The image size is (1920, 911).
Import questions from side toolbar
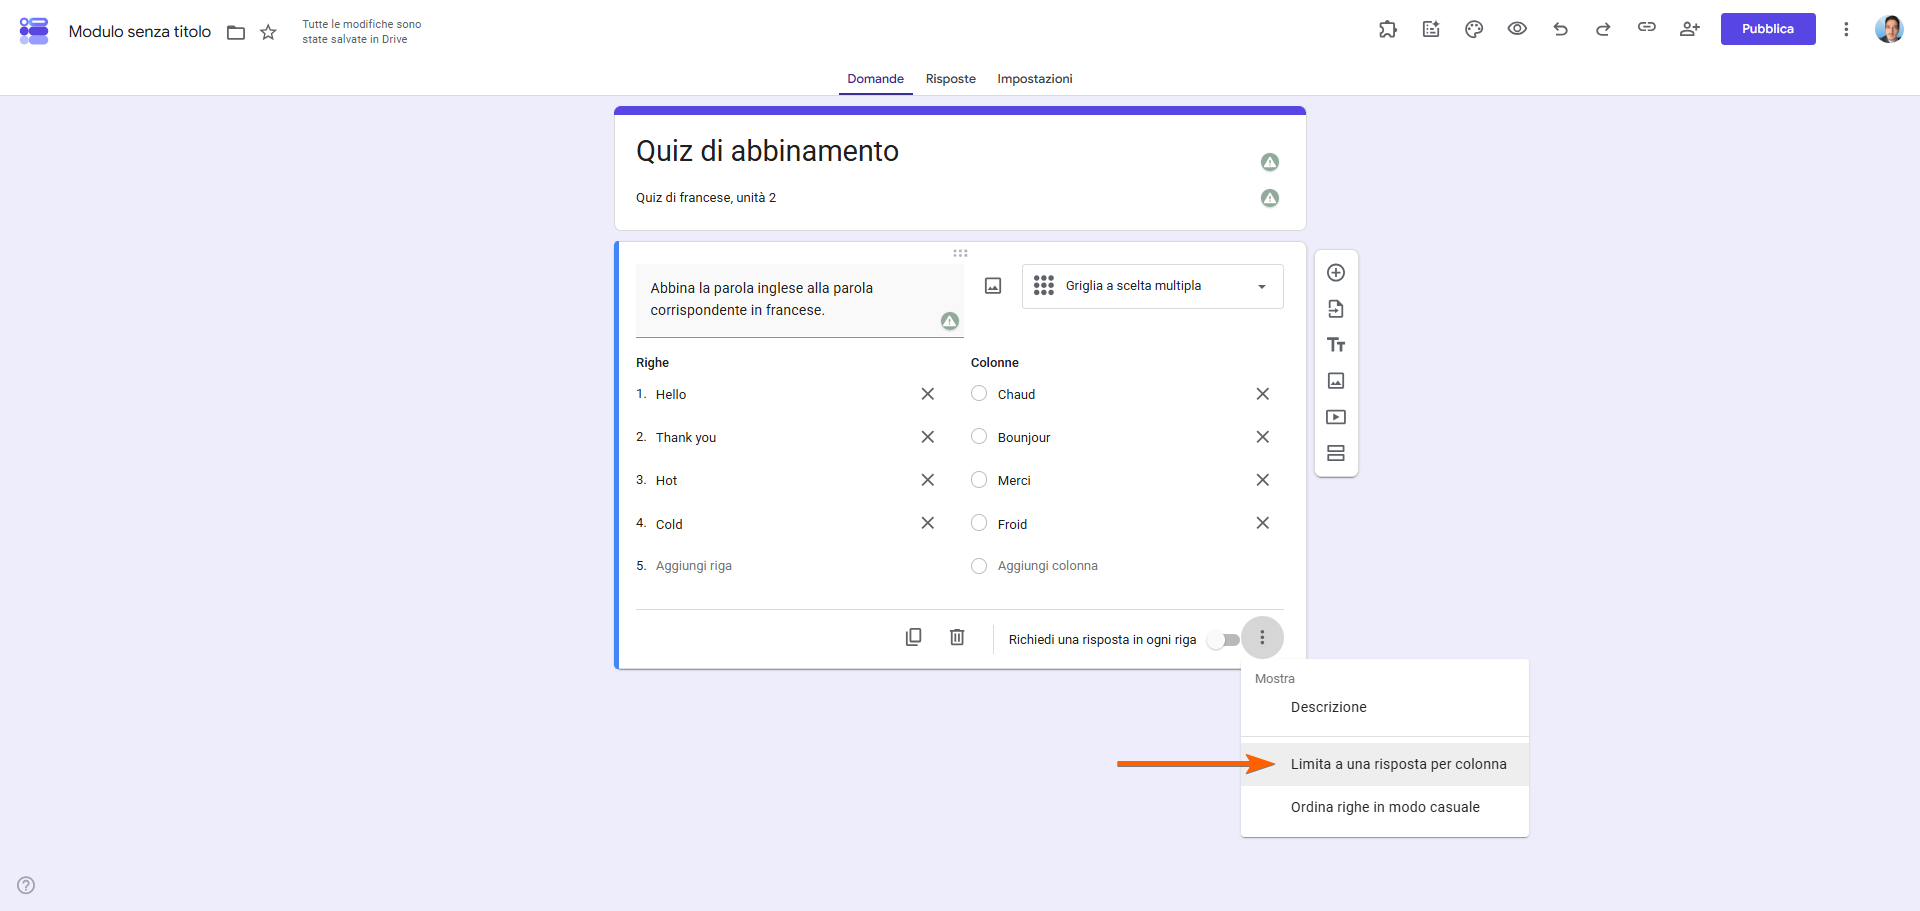click(x=1336, y=308)
